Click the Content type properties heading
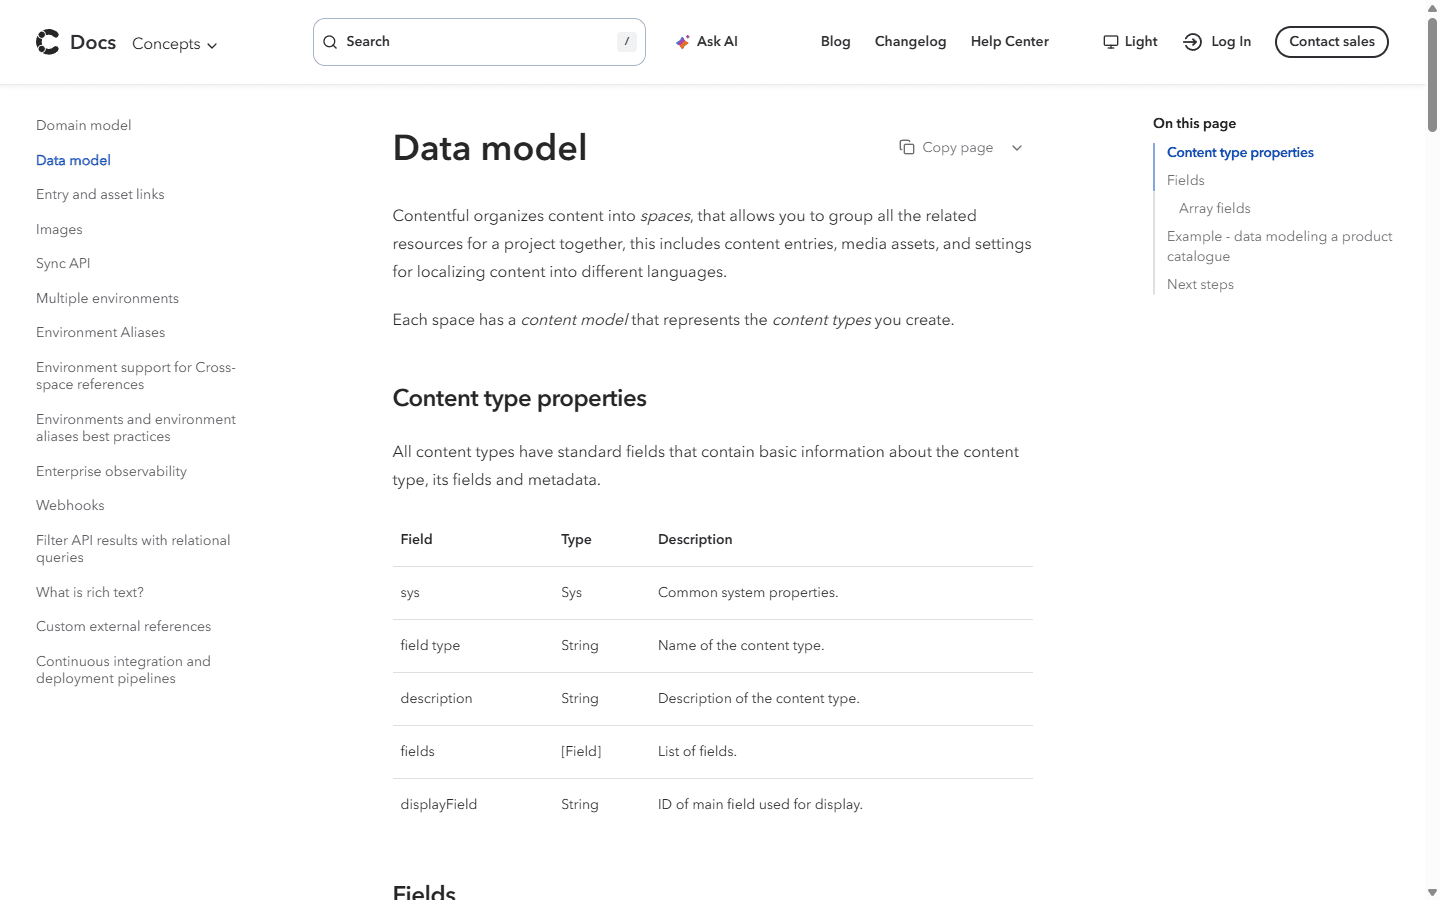Image resolution: width=1440 pixels, height=900 pixels. (519, 398)
